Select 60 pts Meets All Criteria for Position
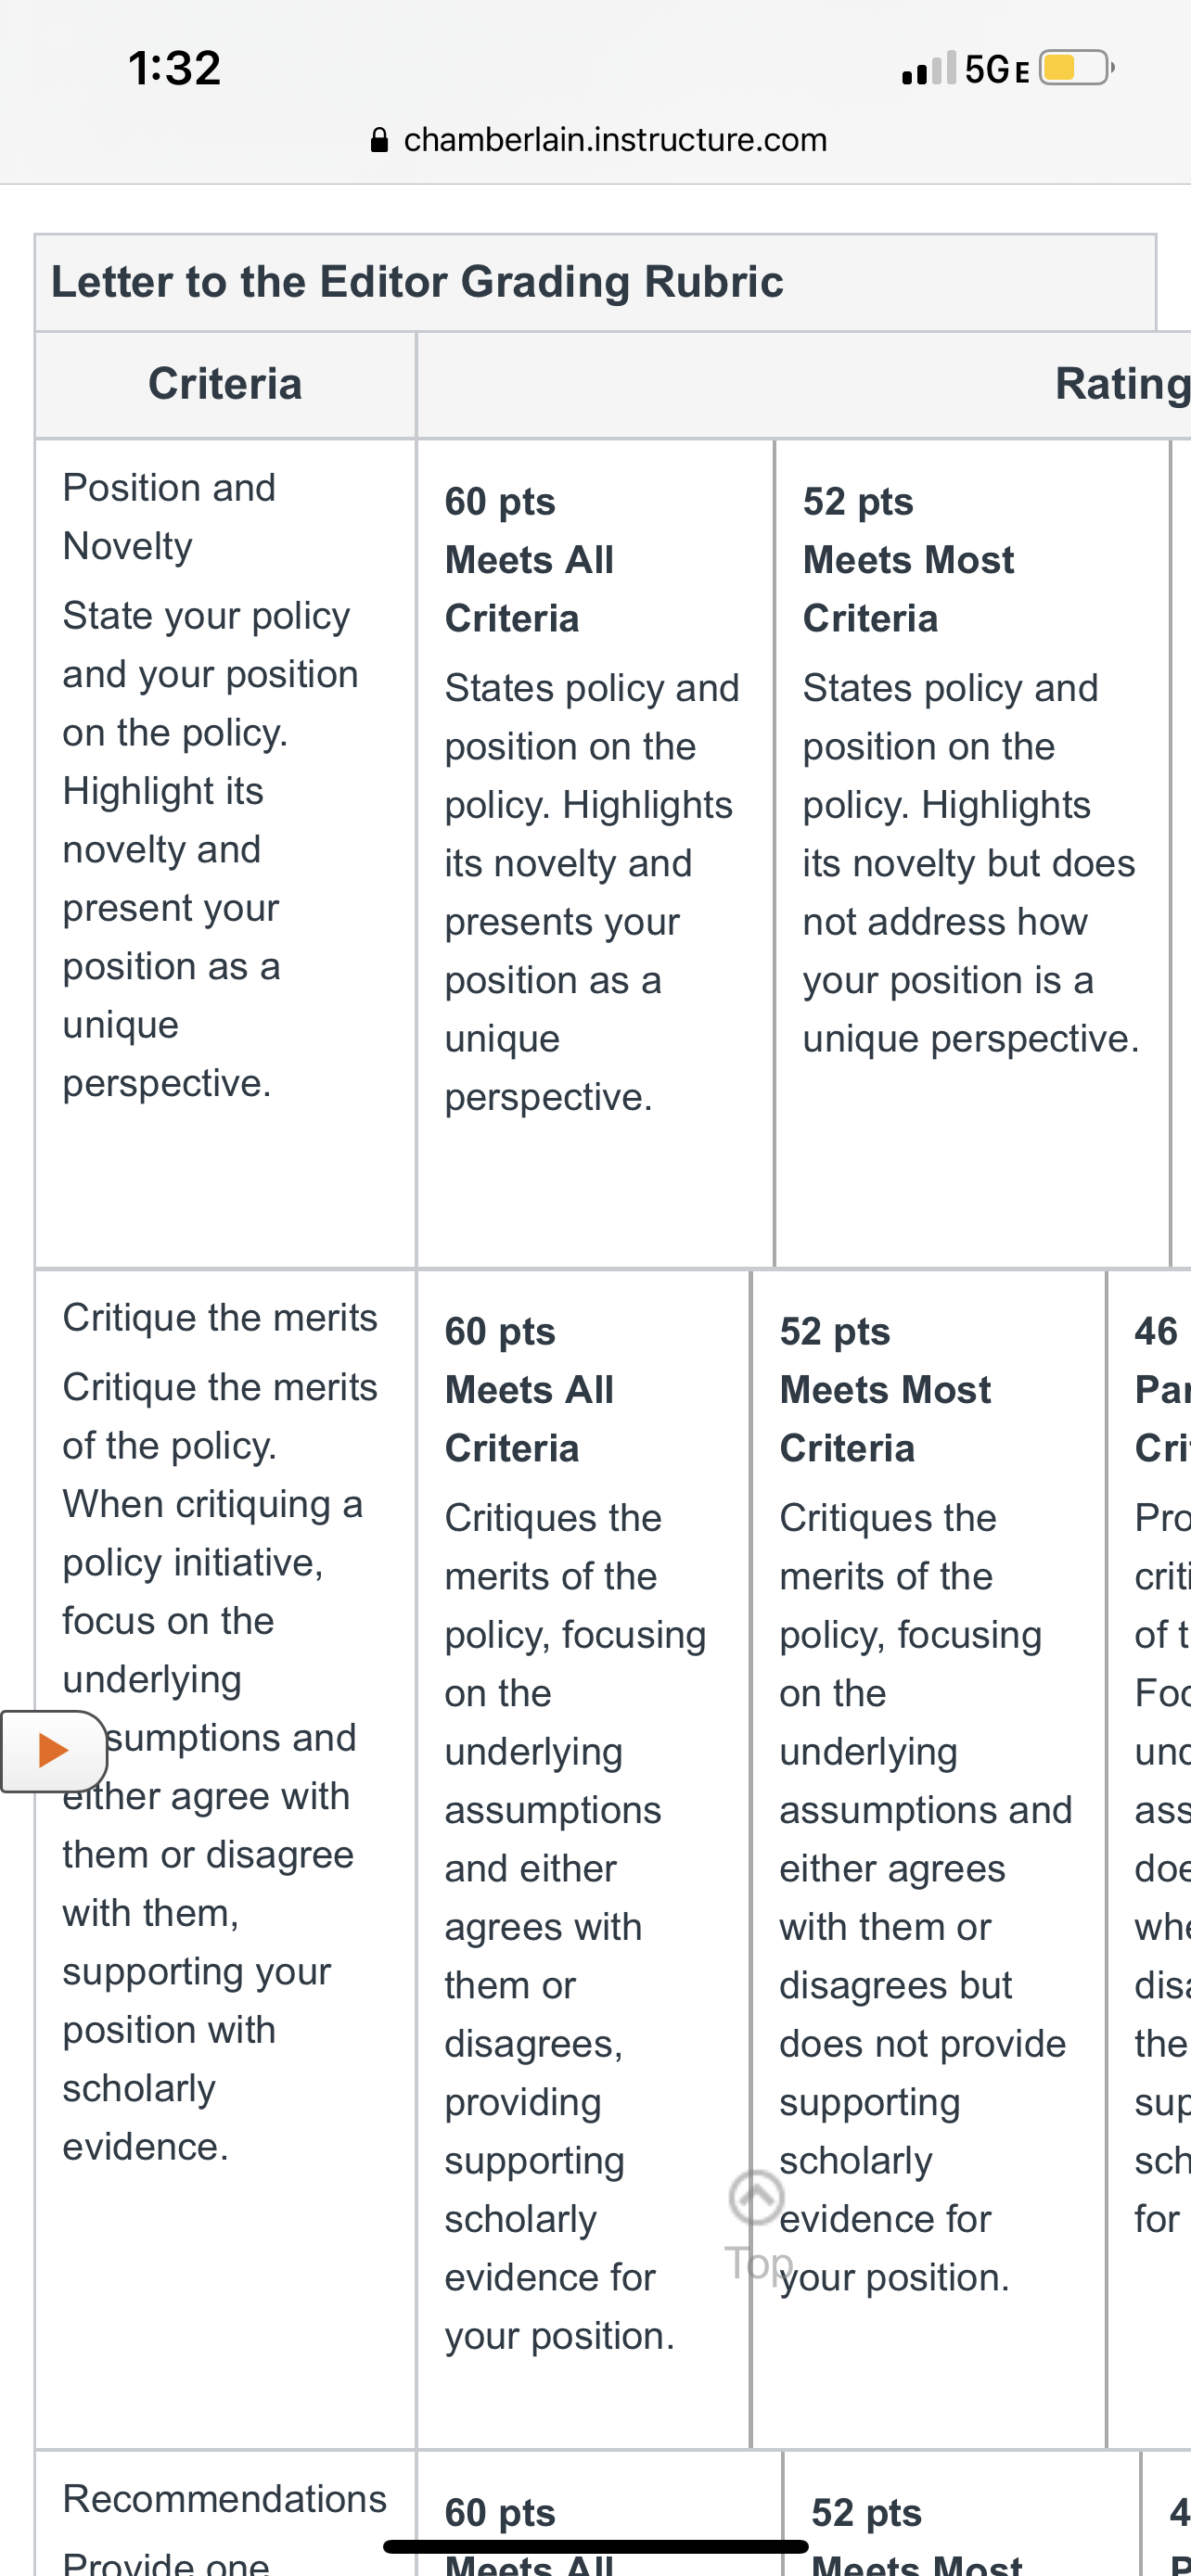The image size is (1191, 2576). (x=595, y=854)
